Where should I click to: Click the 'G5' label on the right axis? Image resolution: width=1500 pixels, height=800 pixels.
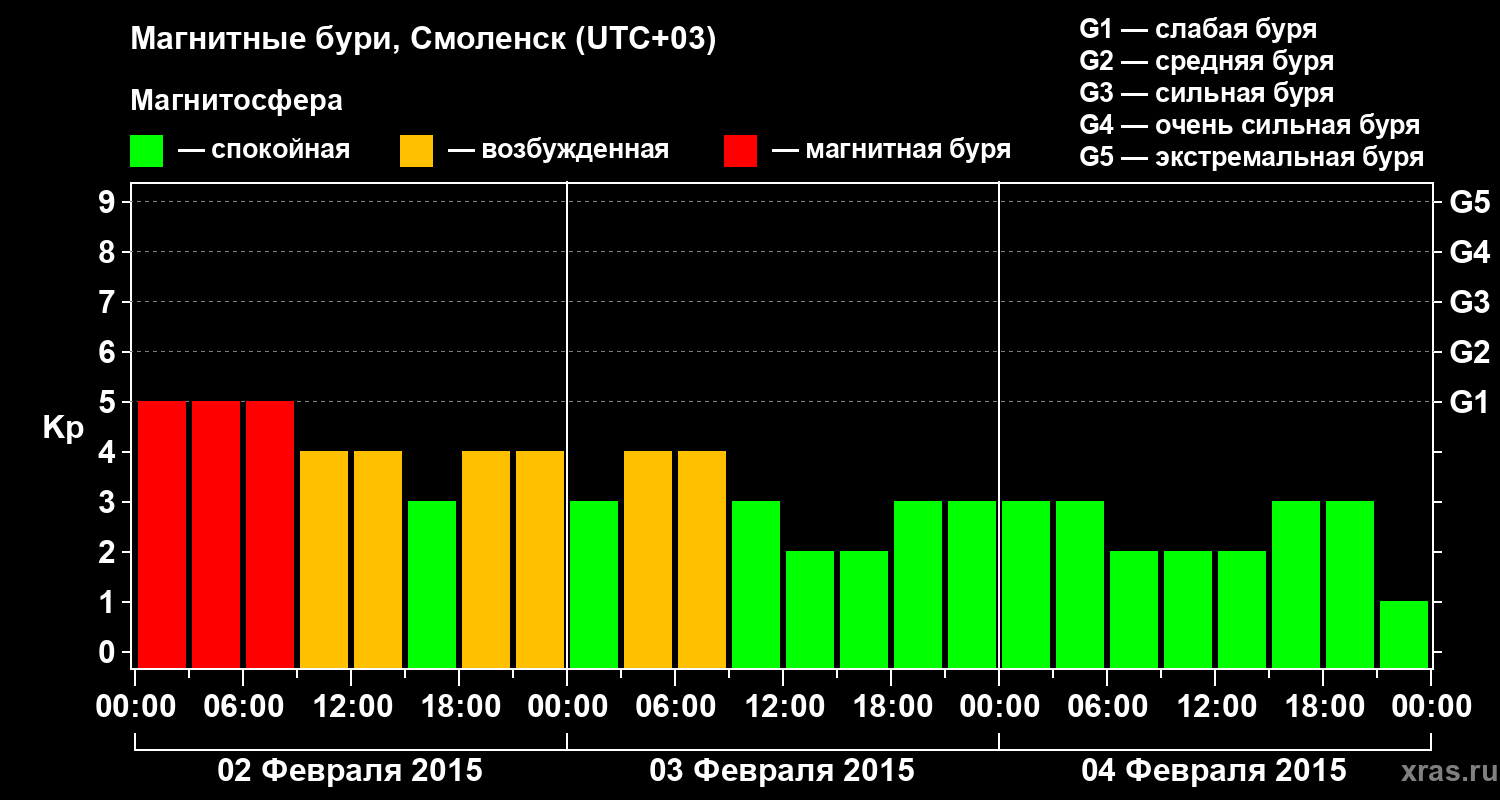(x=1469, y=202)
